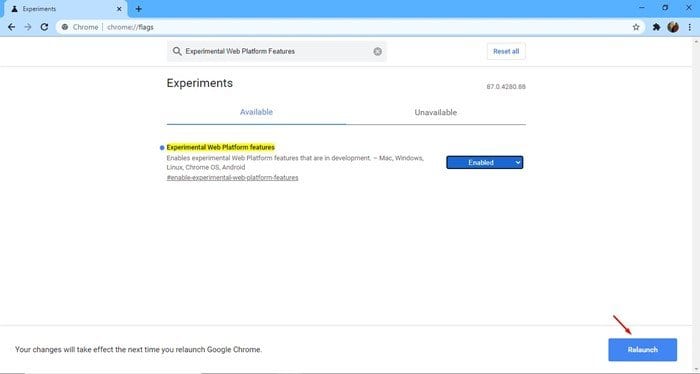Open a new tab with the plus button
The height and width of the screenshot is (374, 700).
(138, 9)
